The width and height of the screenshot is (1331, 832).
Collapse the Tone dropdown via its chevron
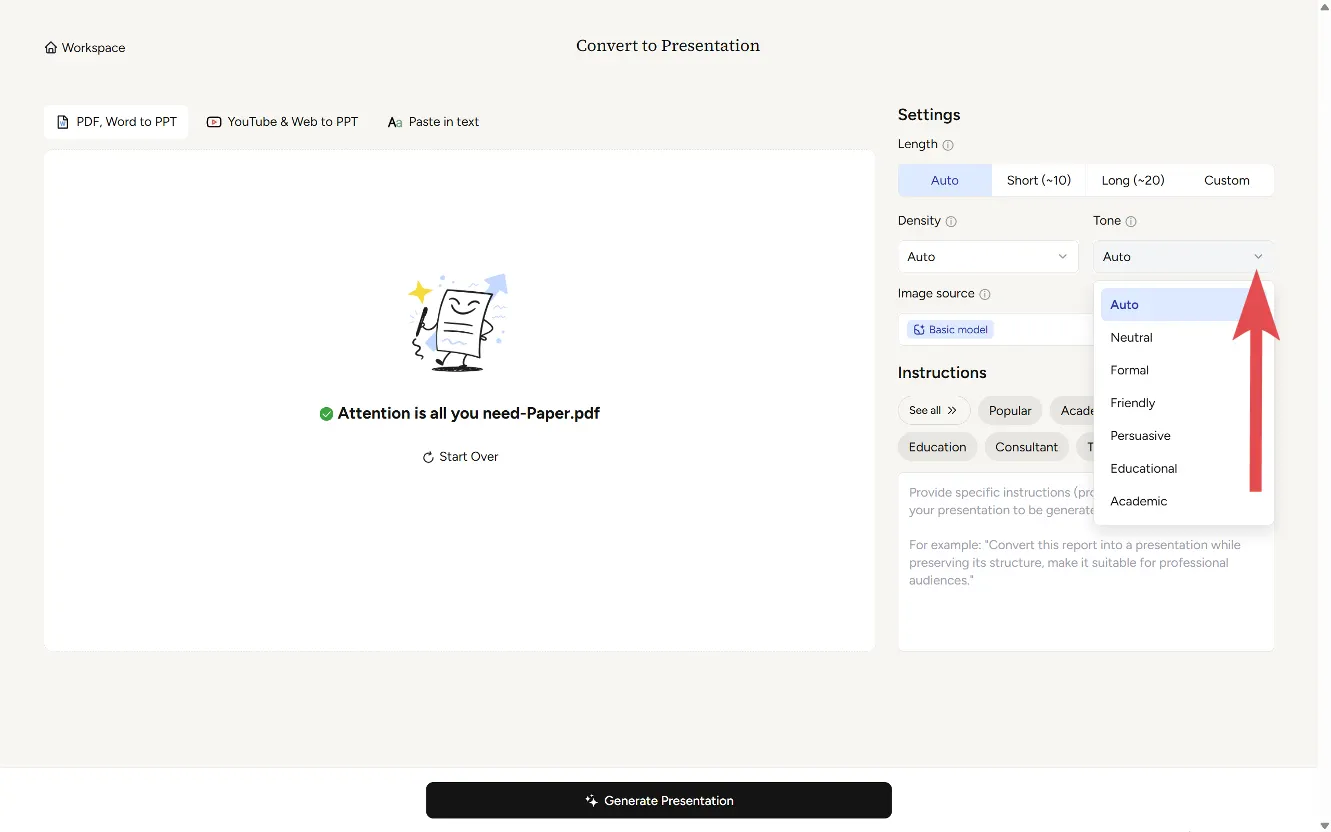point(1258,257)
